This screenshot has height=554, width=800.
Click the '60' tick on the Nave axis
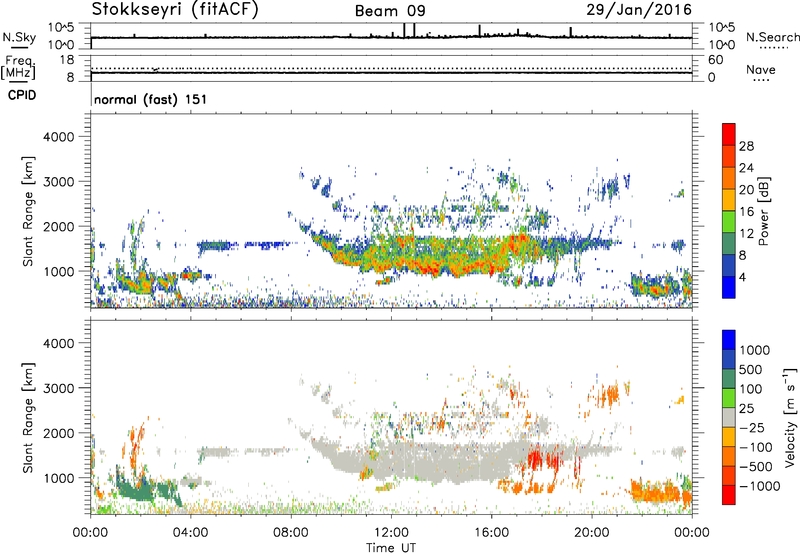pos(715,60)
